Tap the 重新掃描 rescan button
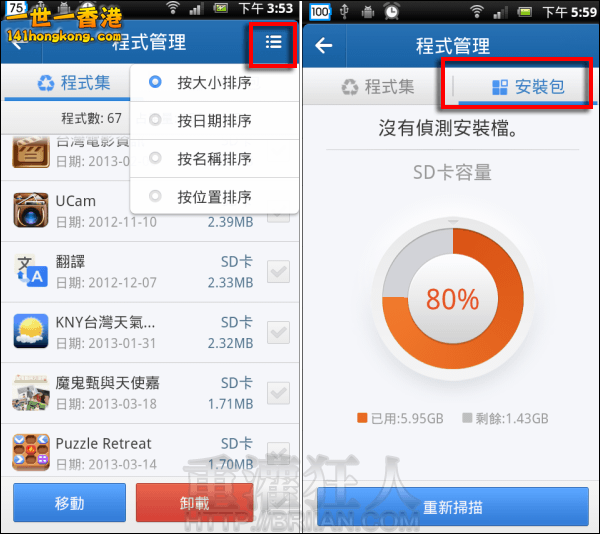This screenshot has width=600, height=534. tap(453, 507)
